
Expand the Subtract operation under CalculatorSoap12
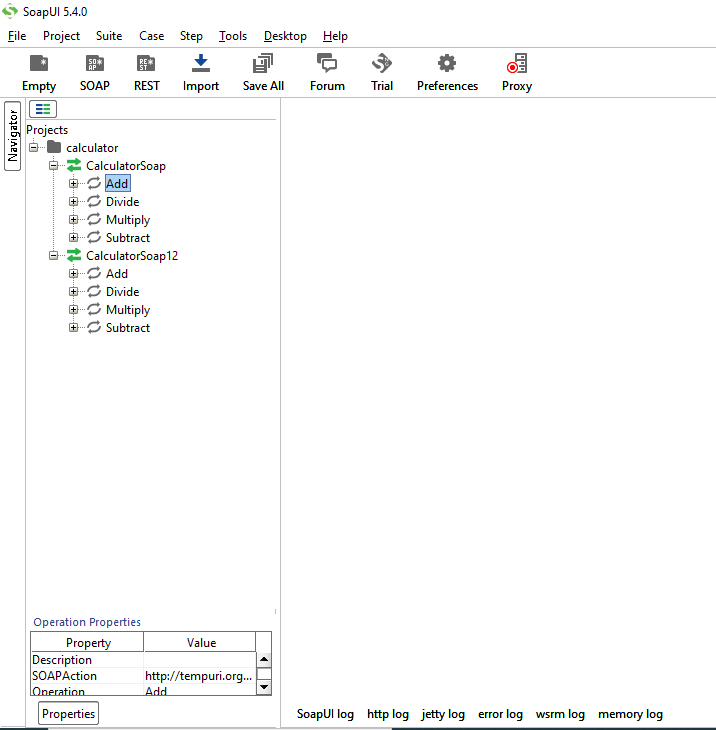pos(73,328)
